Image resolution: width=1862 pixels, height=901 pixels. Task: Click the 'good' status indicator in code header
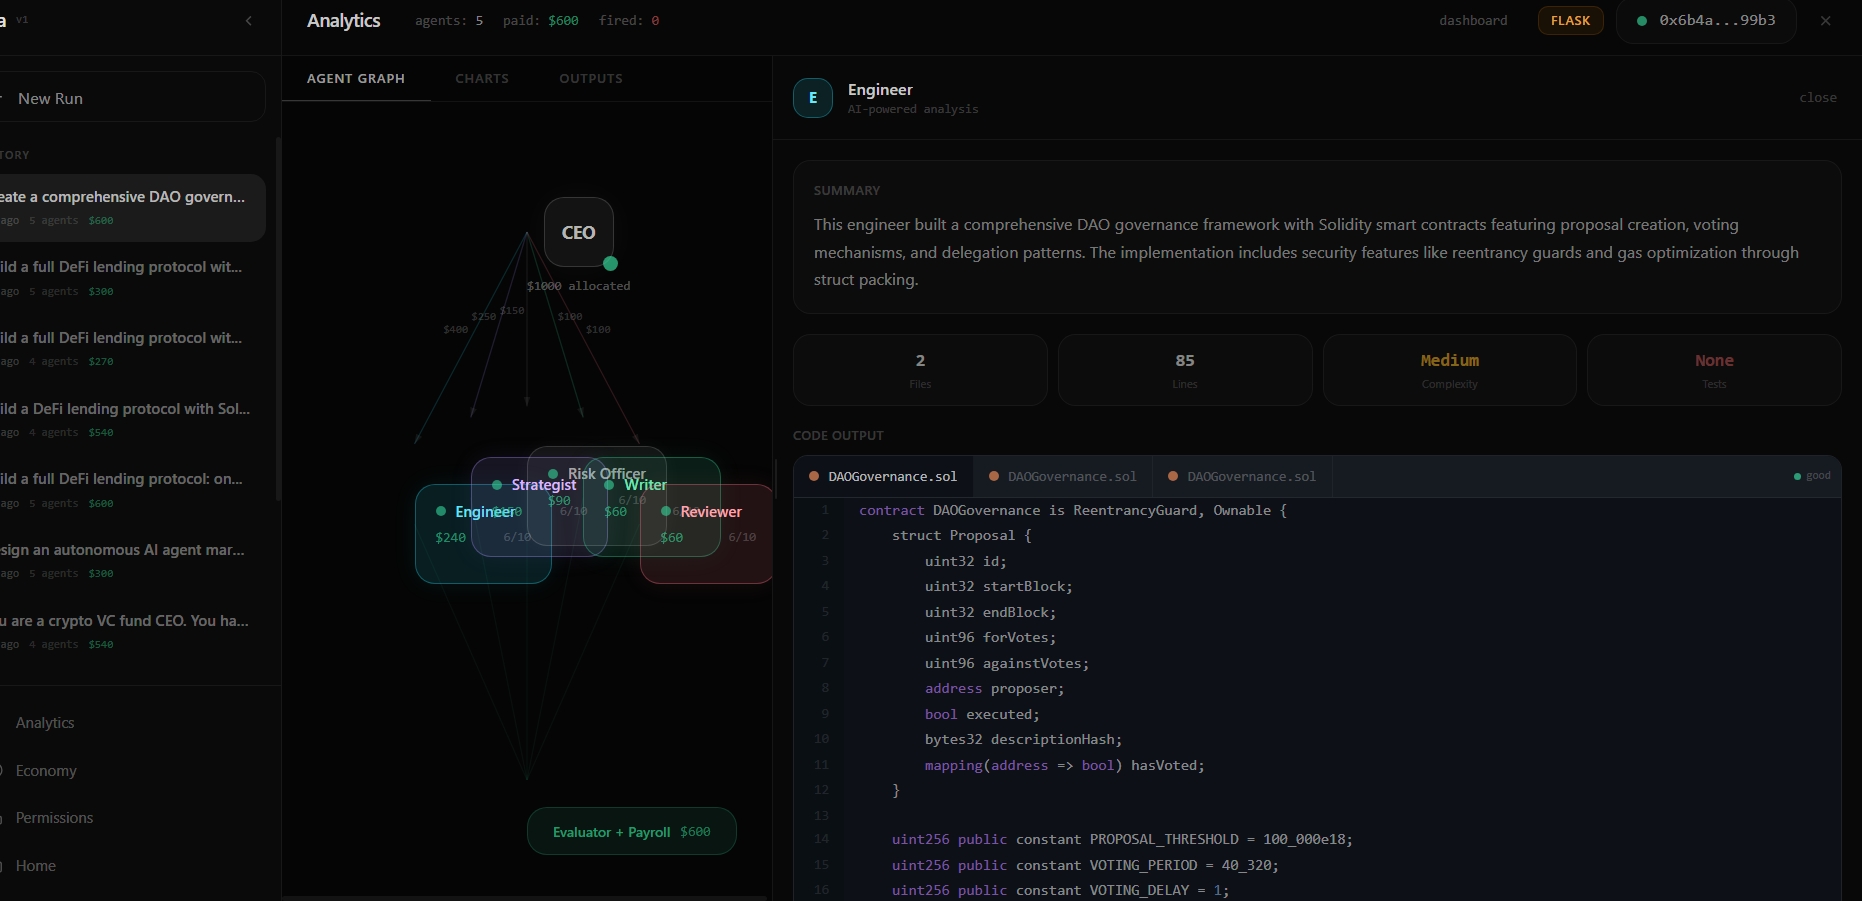[1813, 476]
